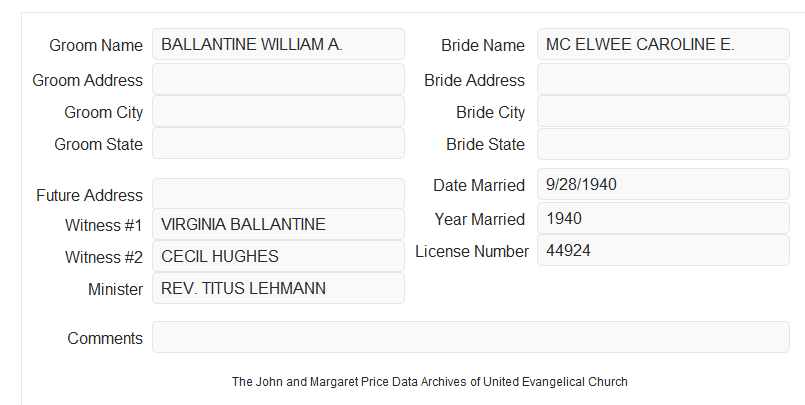Click the empty Groom State field

(x=278, y=143)
